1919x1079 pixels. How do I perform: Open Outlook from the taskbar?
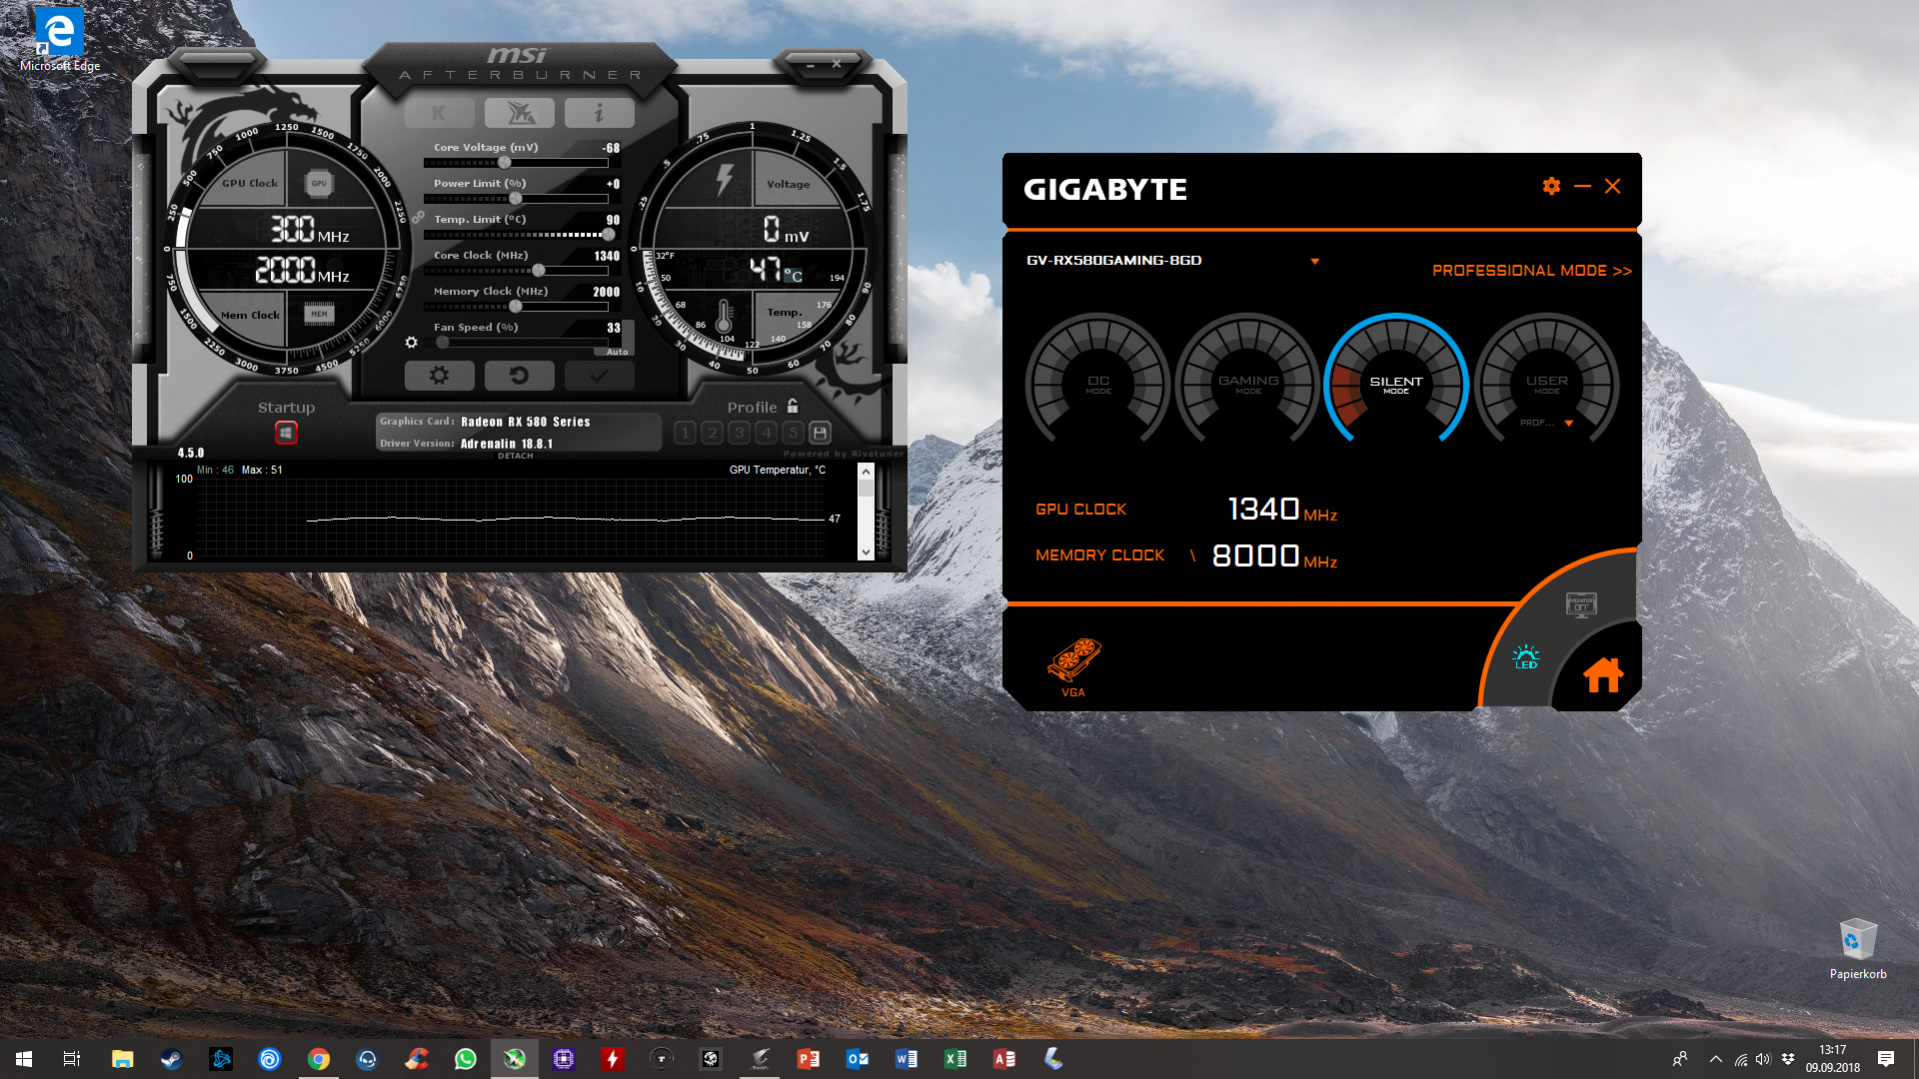click(857, 1059)
